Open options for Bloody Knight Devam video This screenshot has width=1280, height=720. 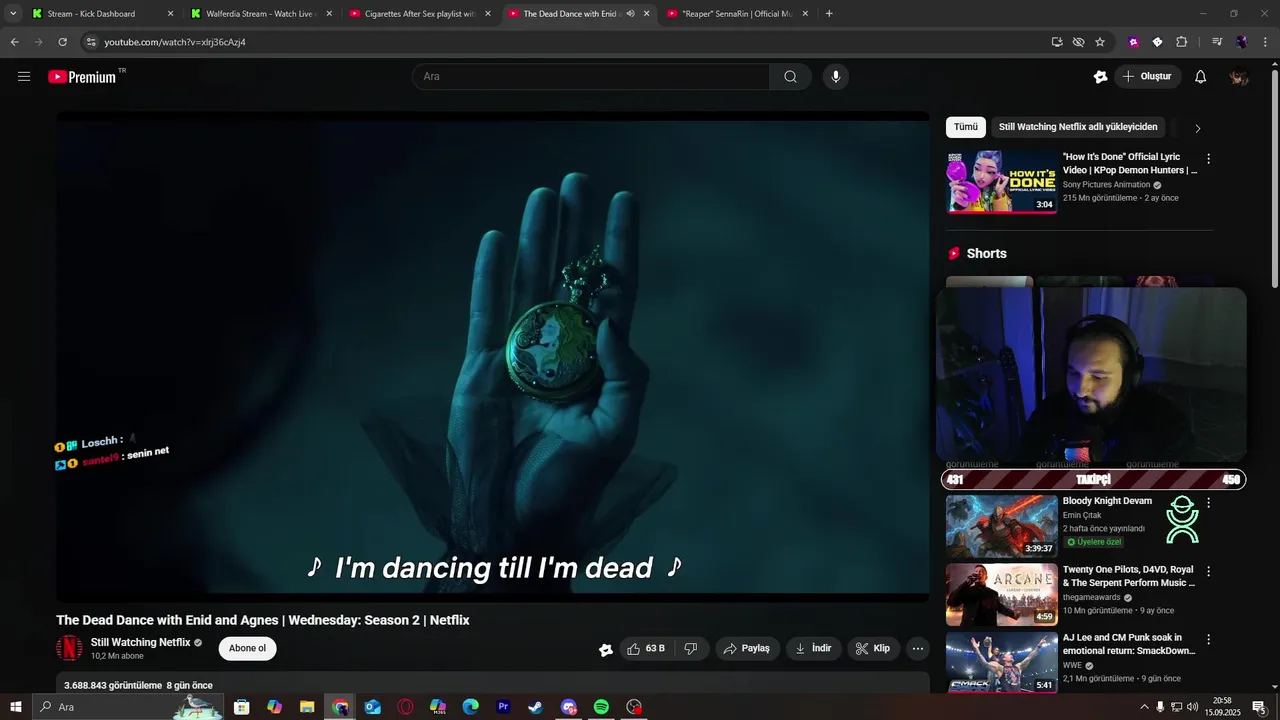click(x=1208, y=503)
